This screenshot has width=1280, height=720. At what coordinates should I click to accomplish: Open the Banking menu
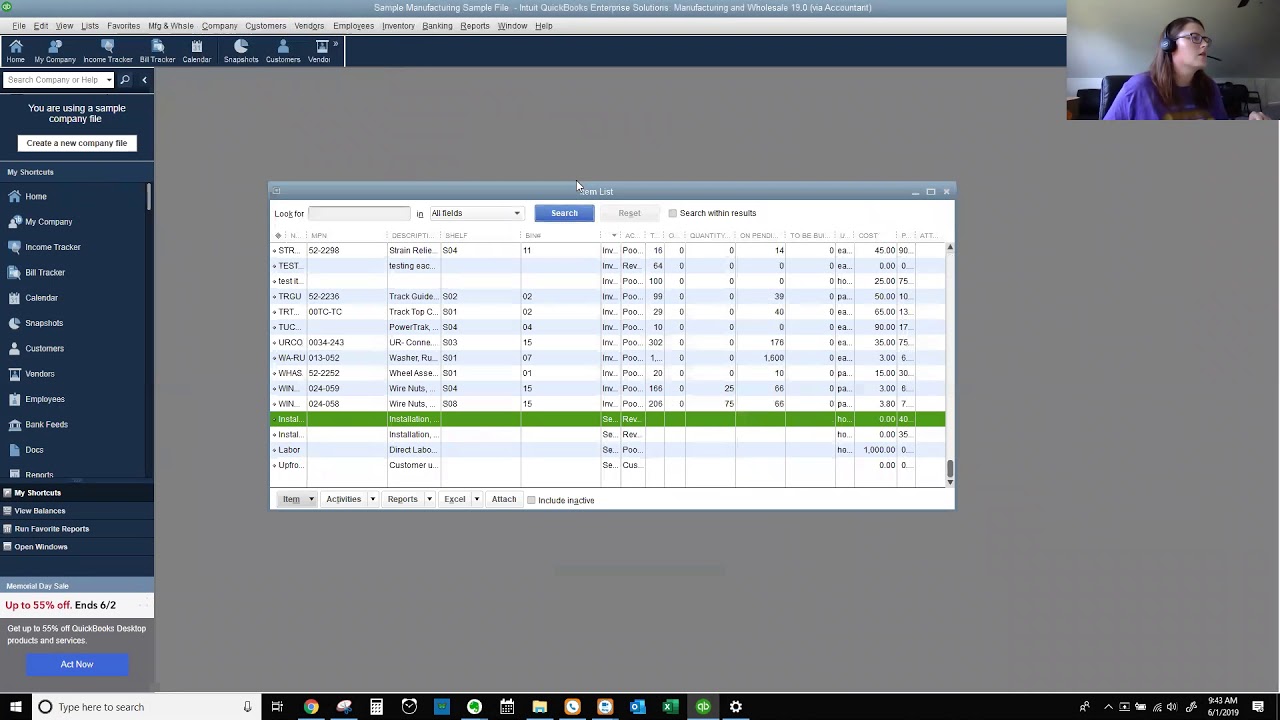pyautogui.click(x=437, y=26)
